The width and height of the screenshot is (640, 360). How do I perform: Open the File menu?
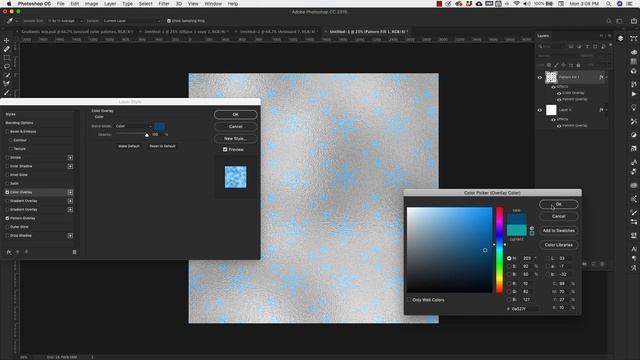click(60, 4)
